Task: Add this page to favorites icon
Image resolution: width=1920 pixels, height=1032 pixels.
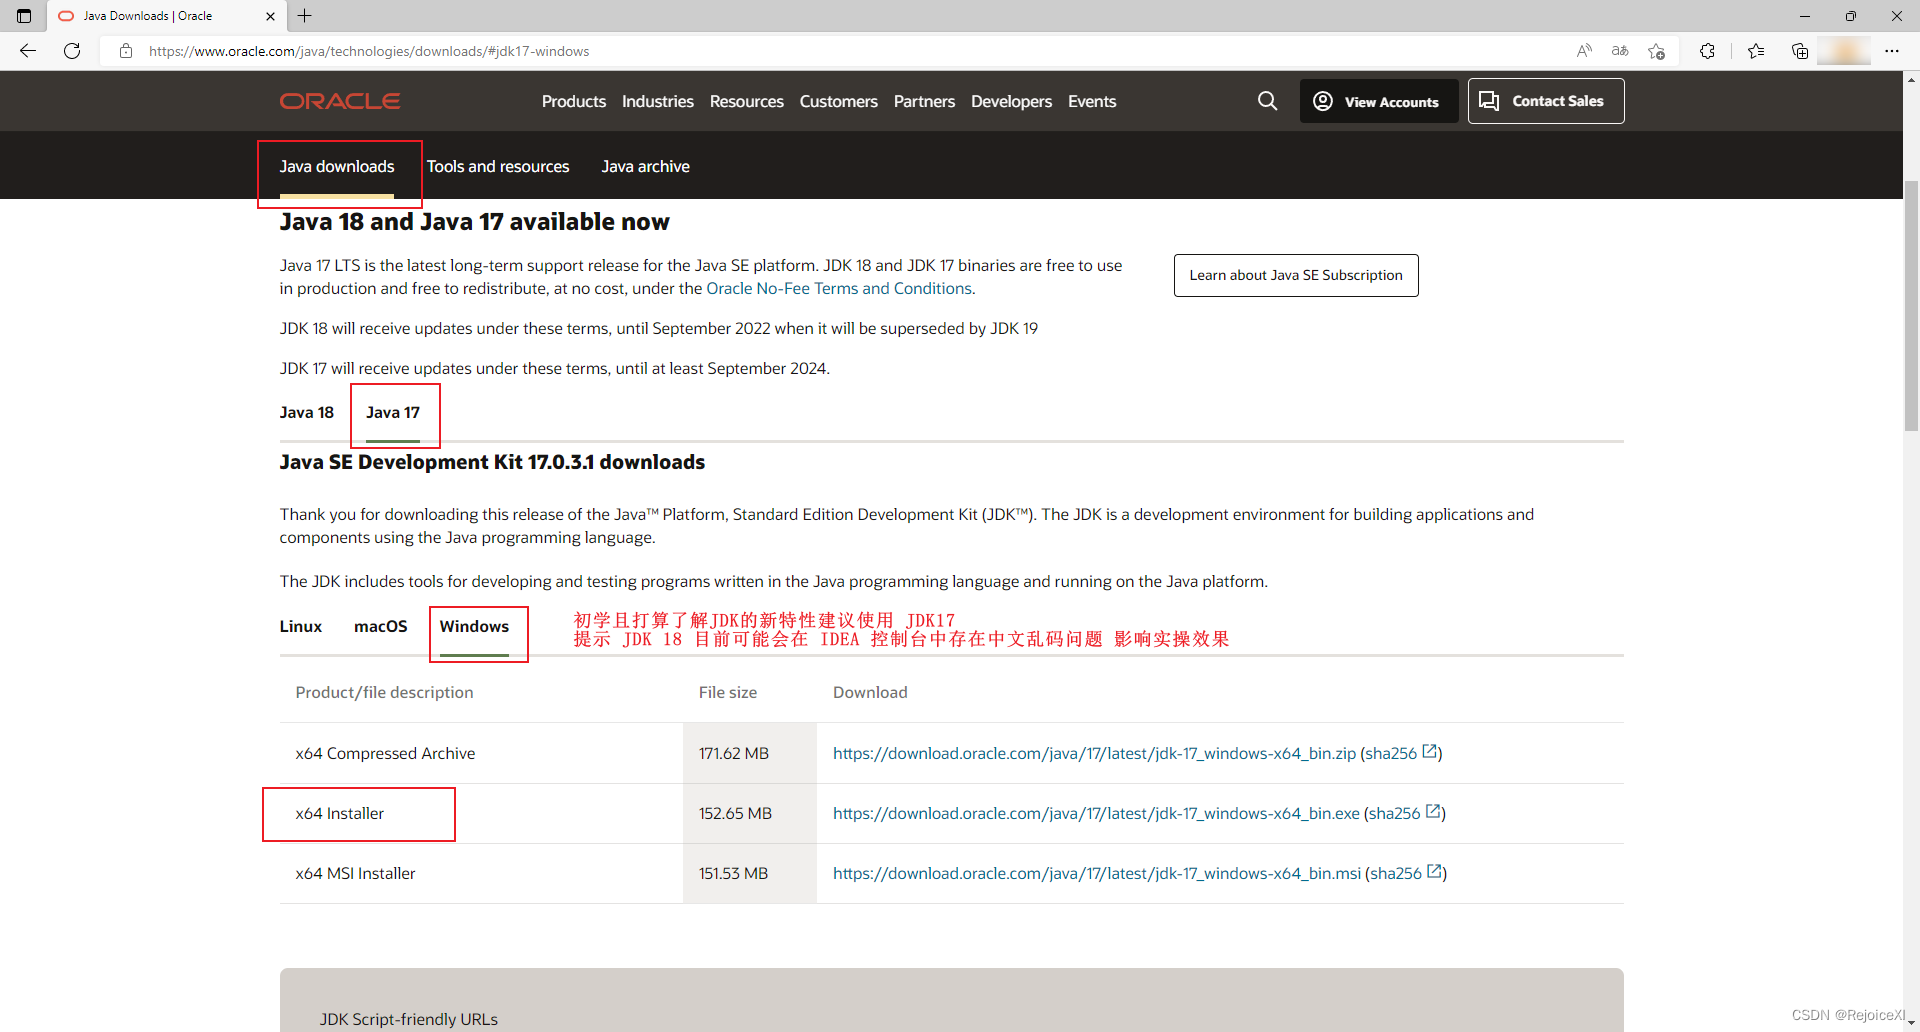Action: (x=1657, y=51)
